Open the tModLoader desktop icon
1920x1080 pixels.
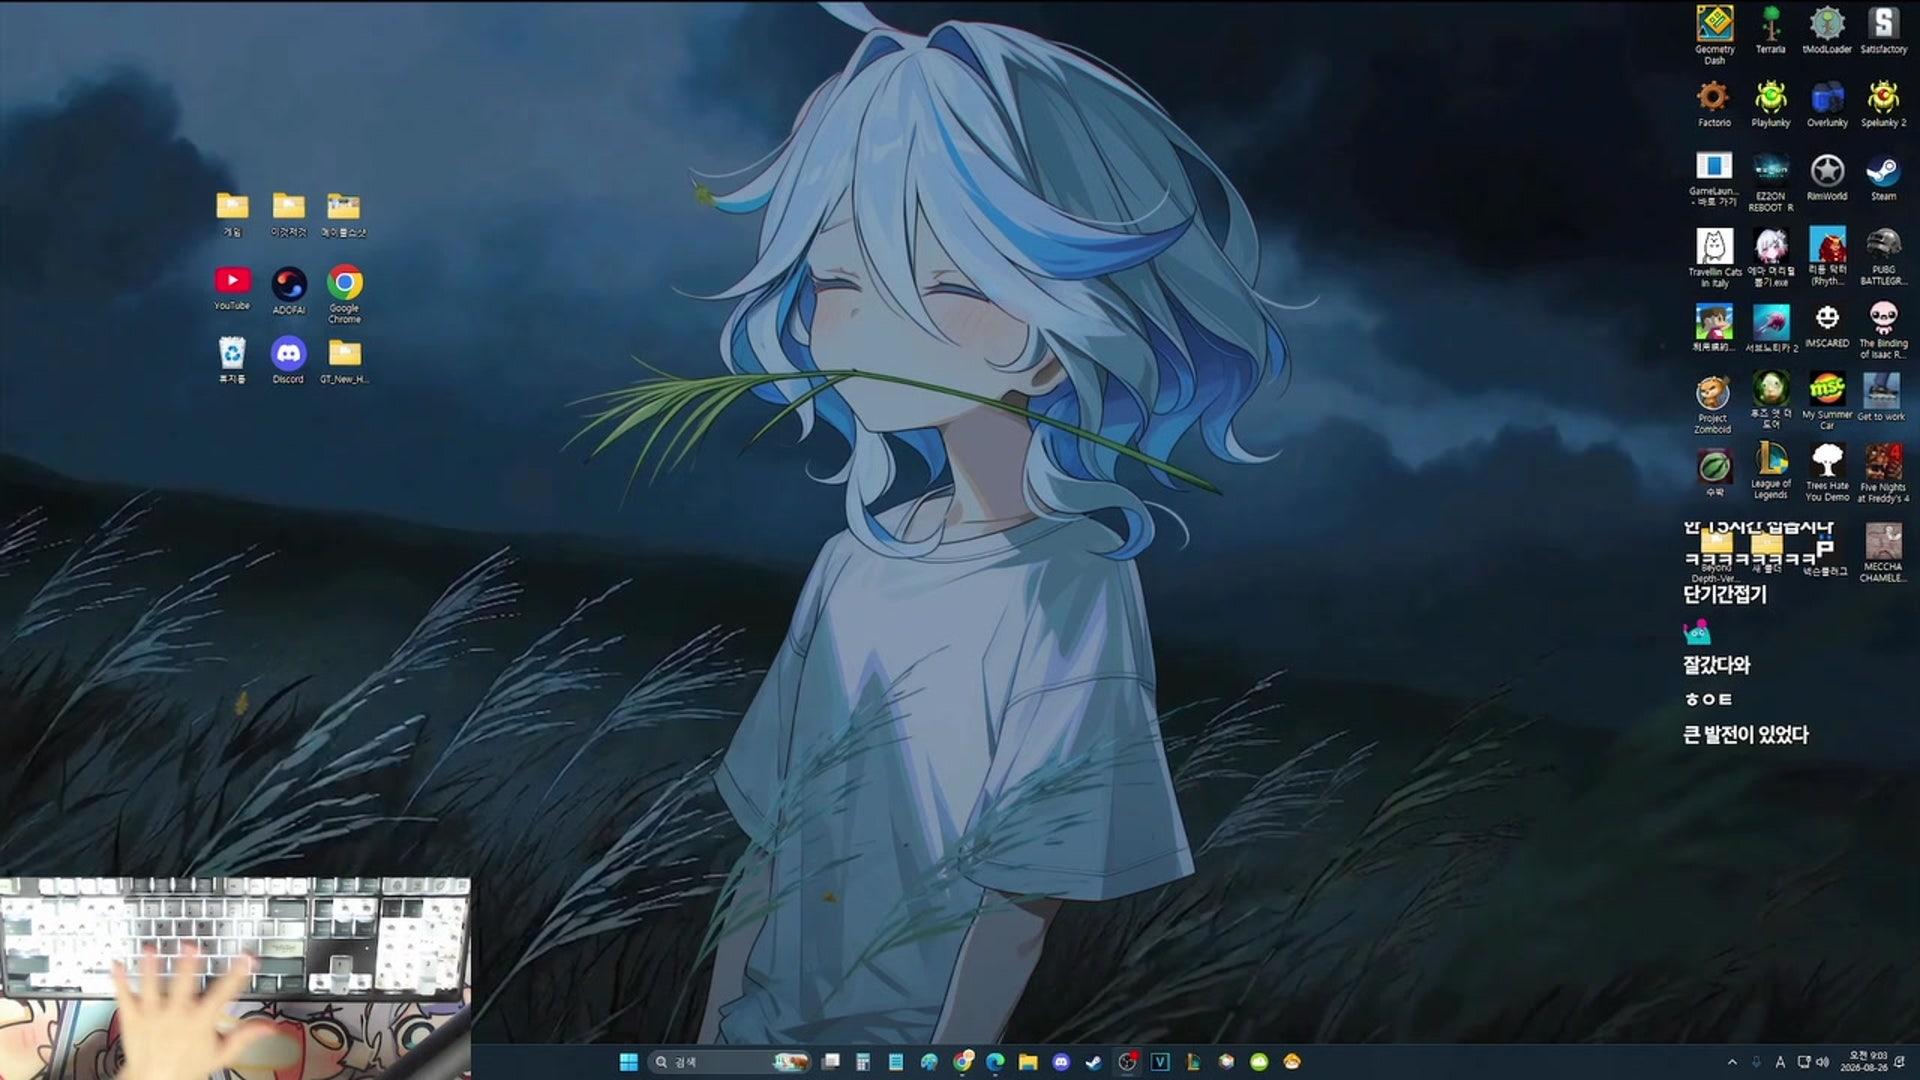click(1827, 30)
